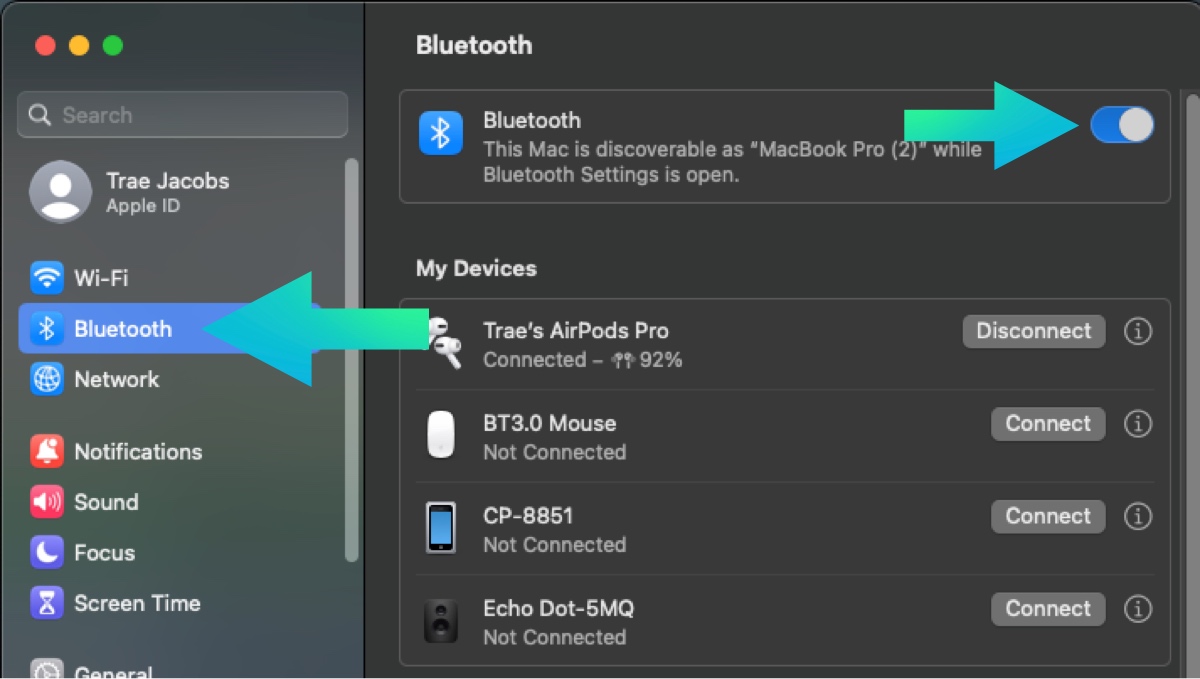Show info for BT3.0 Mouse
This screenshot has width=1200, height=679.
(1137, 424)
